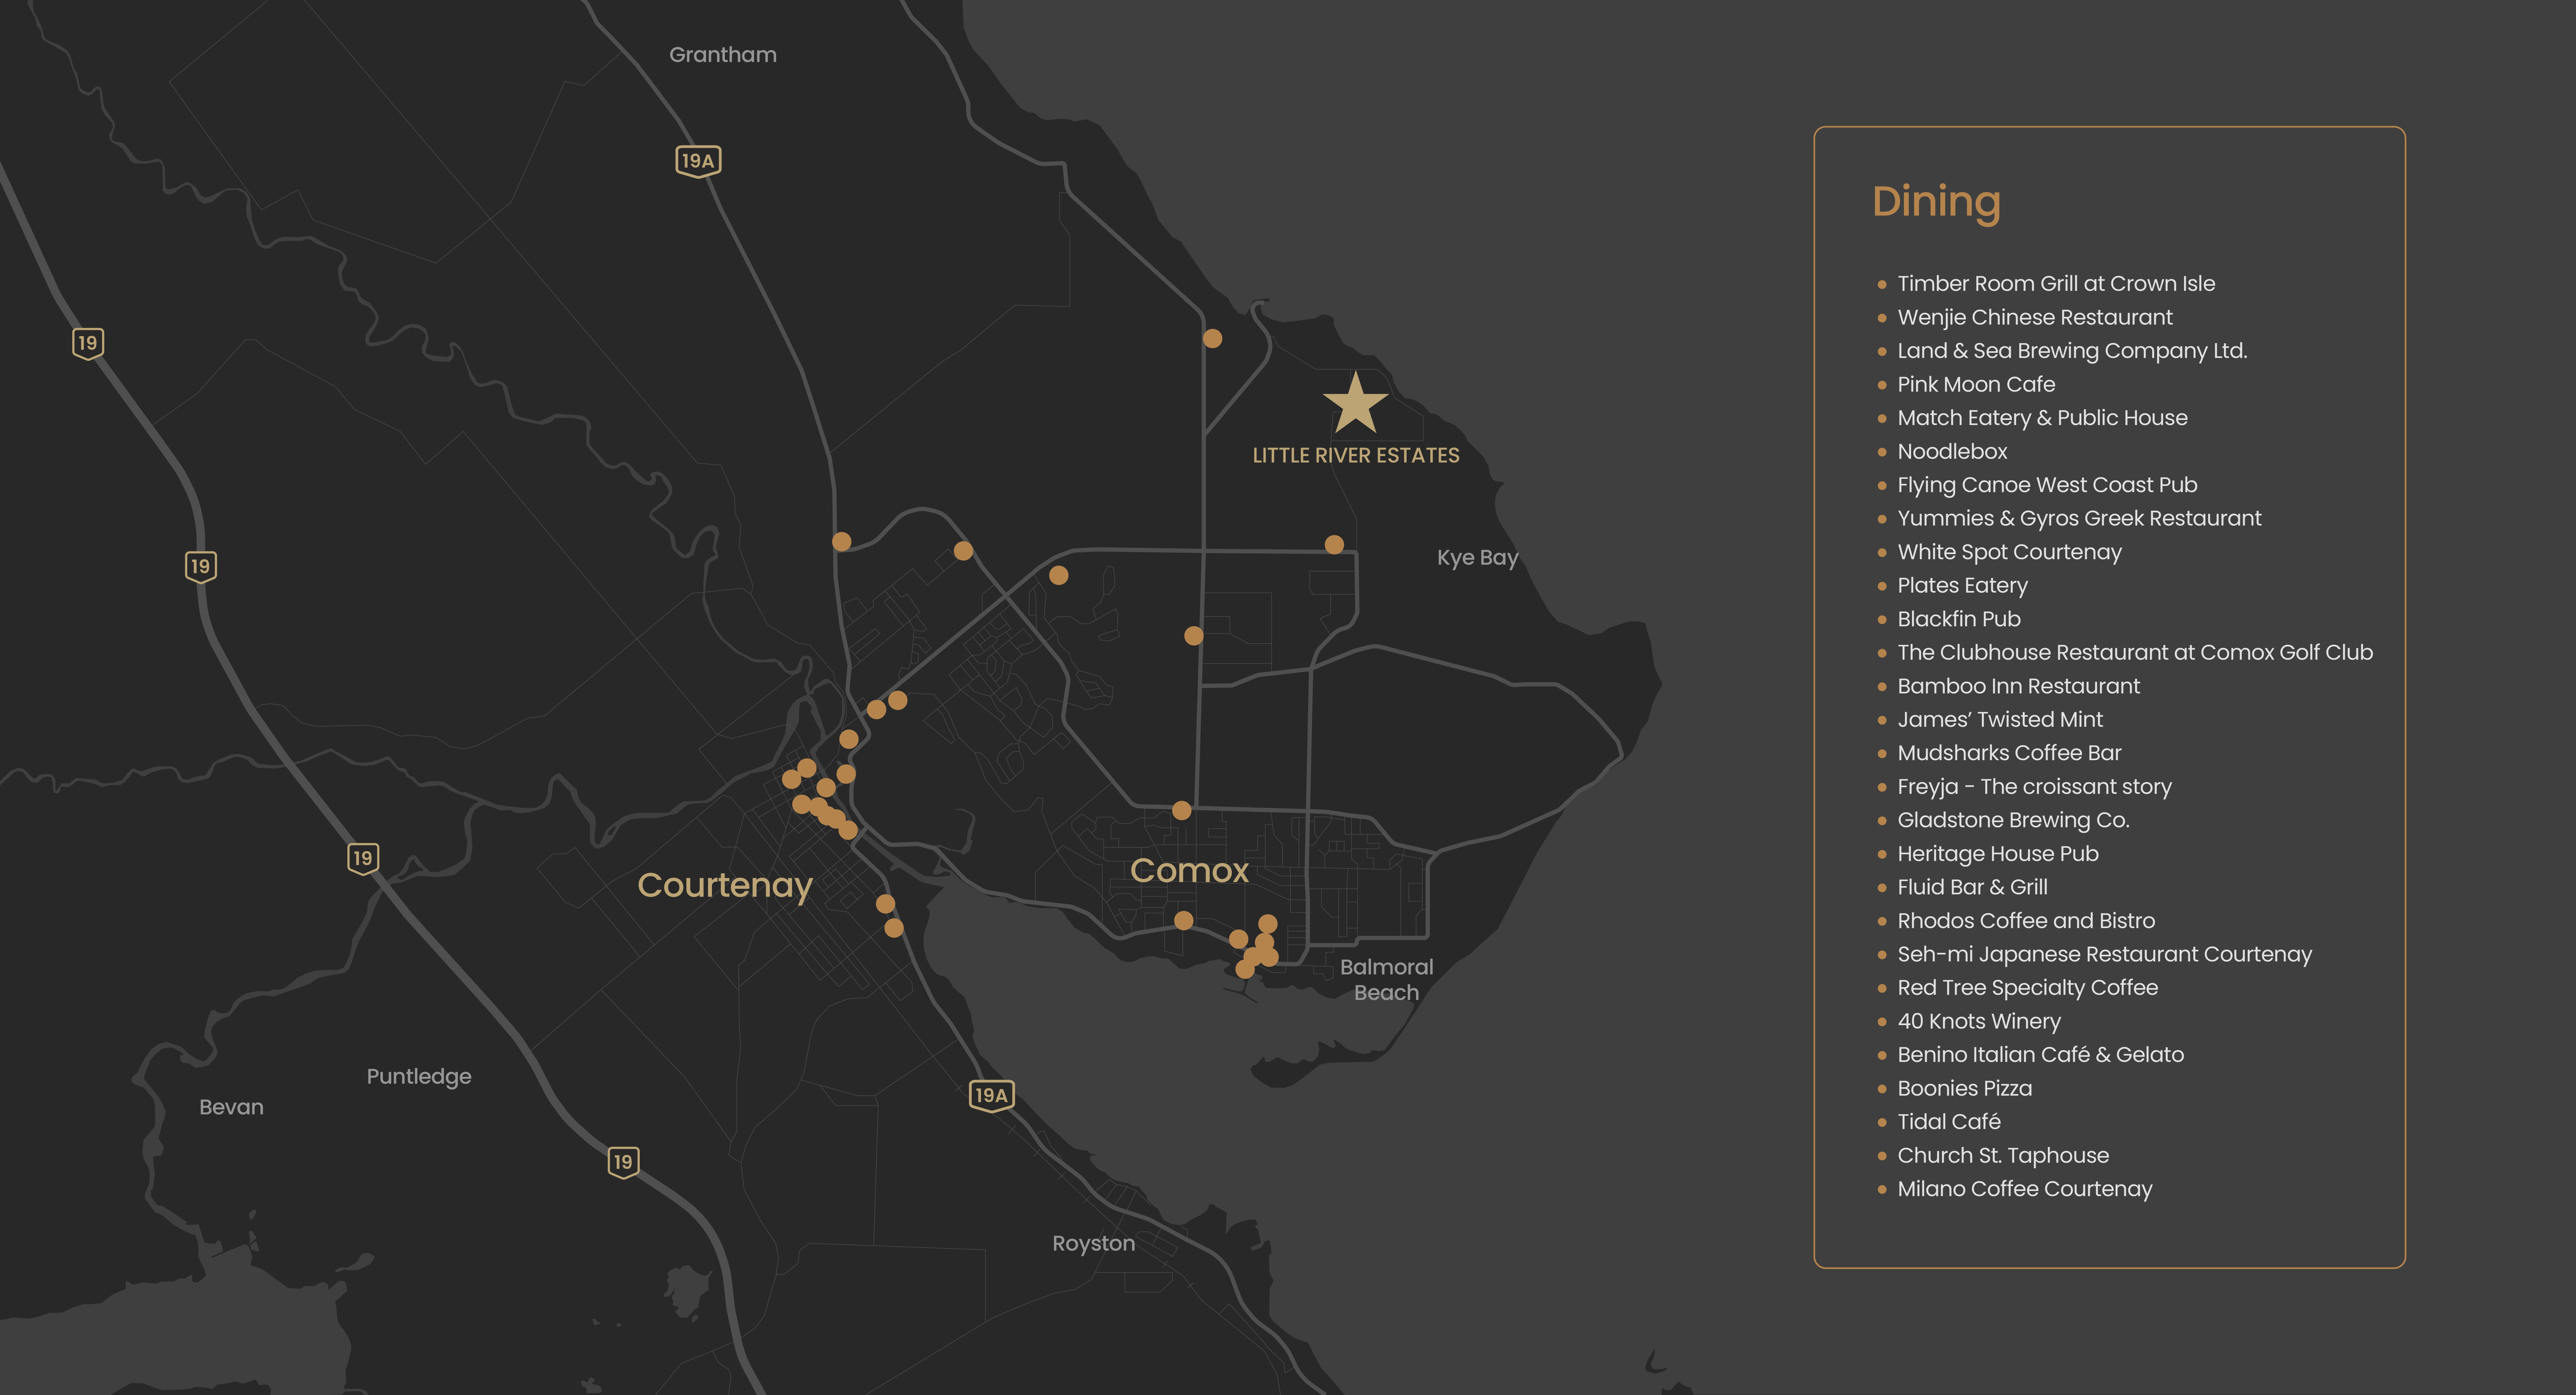Click the Grantham place label
The height and width of the screenshot is (1395, 2576).
[723, 55]
